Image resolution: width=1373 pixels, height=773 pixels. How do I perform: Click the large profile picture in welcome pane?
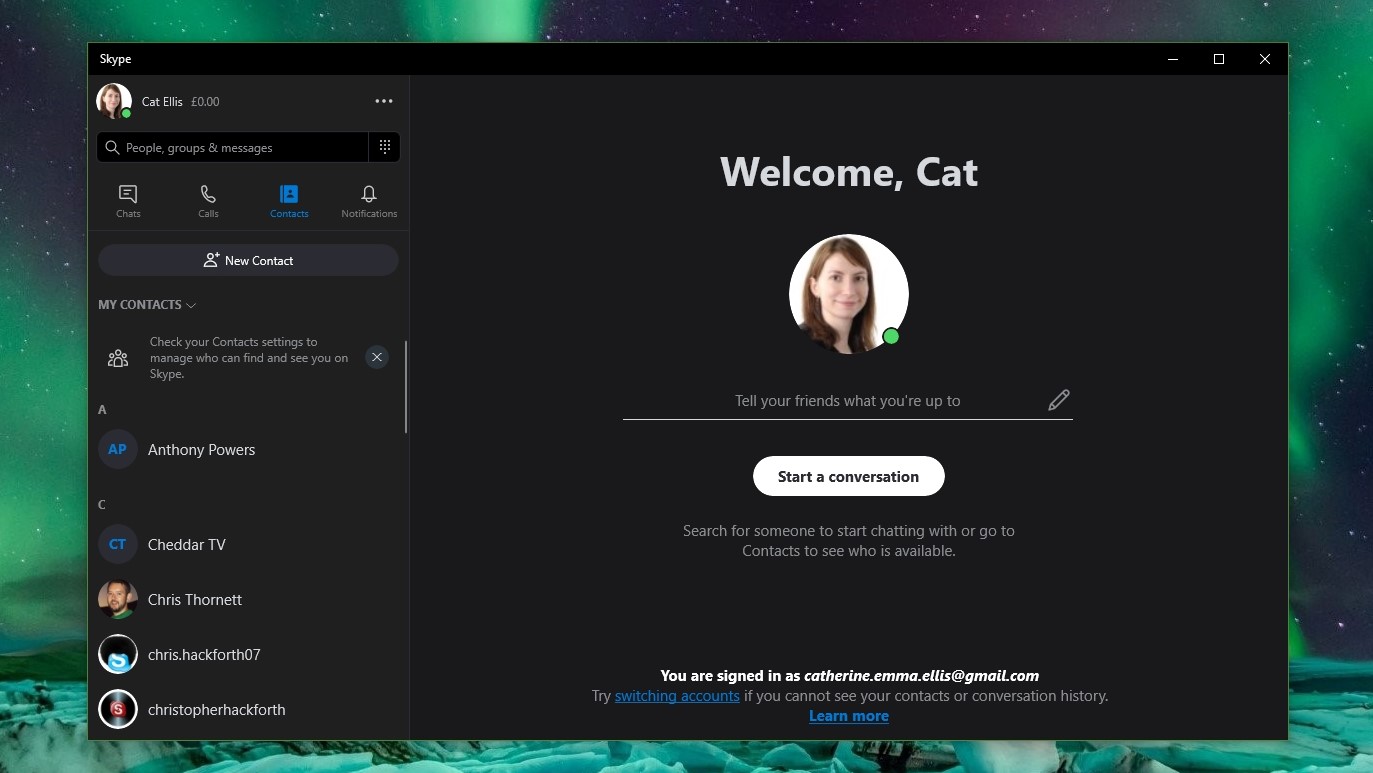[849, 294]
